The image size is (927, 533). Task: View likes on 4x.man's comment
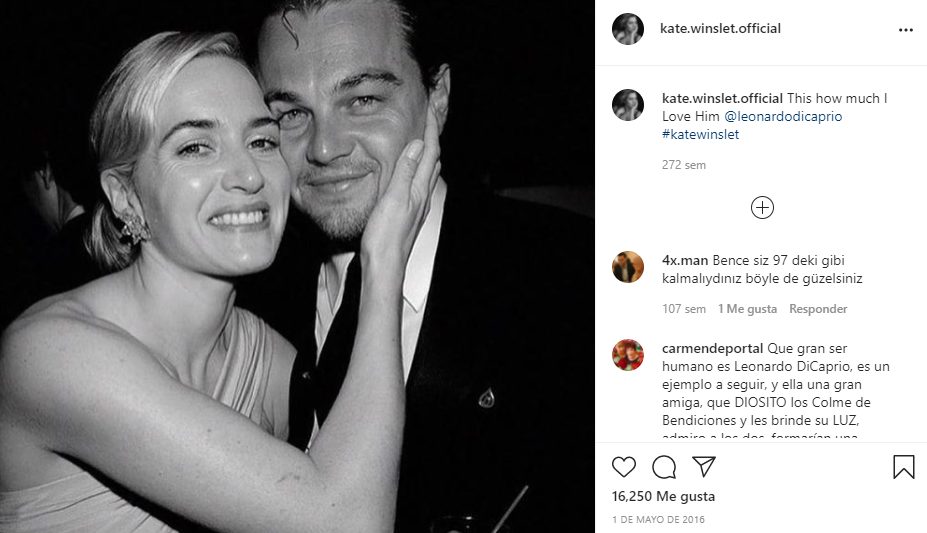pos(747,309)
